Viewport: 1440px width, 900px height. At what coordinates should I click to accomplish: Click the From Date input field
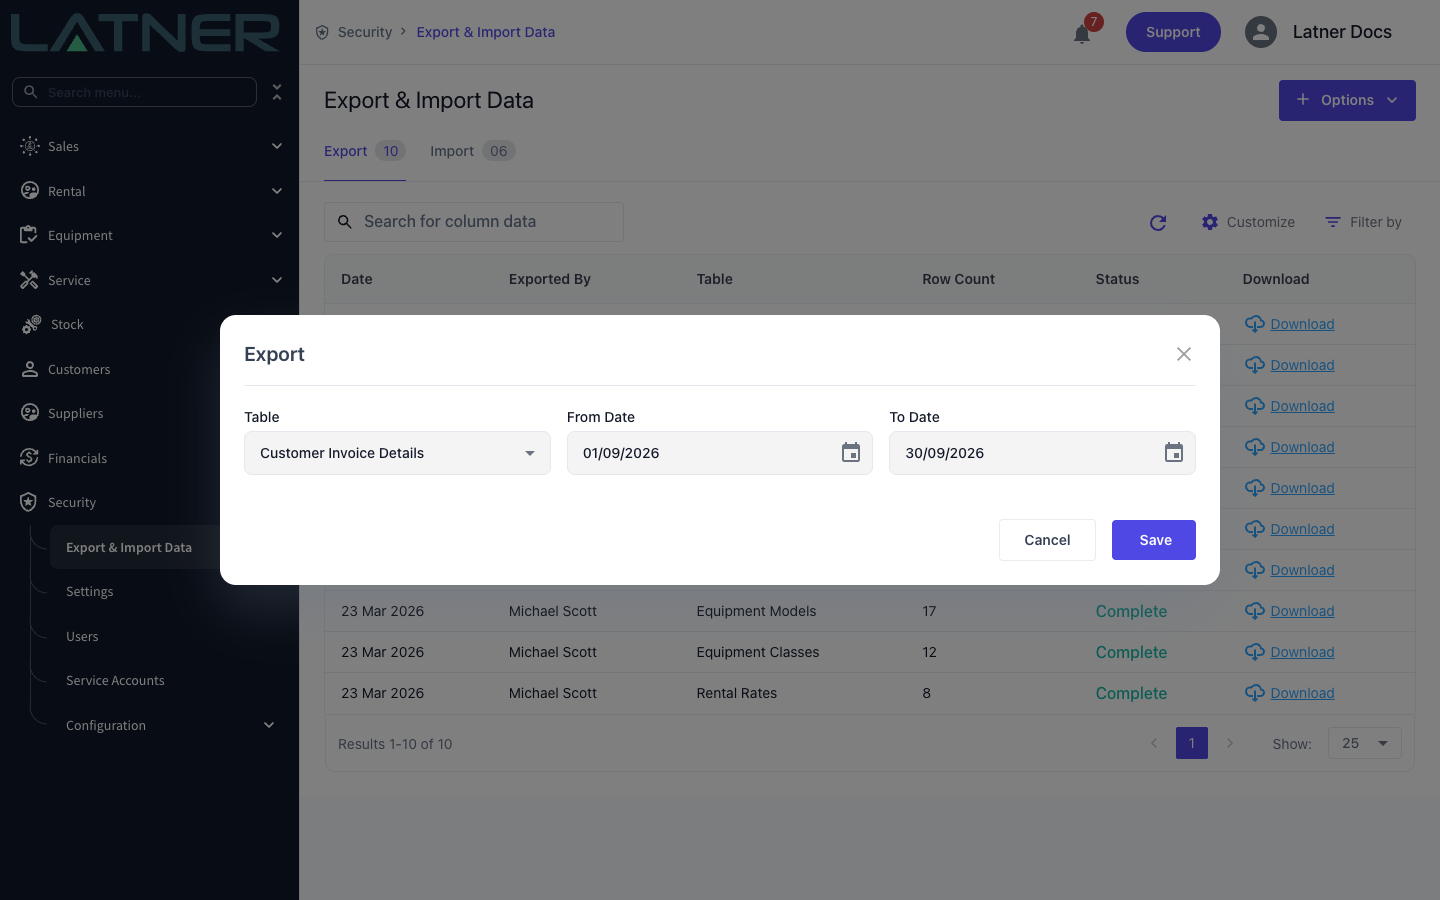tap(720, 453)
